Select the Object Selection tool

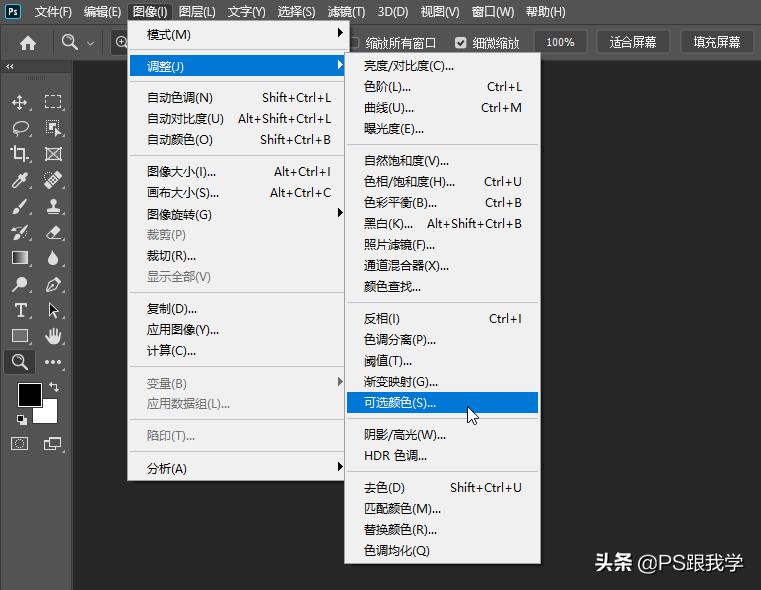tap(53, 129)
